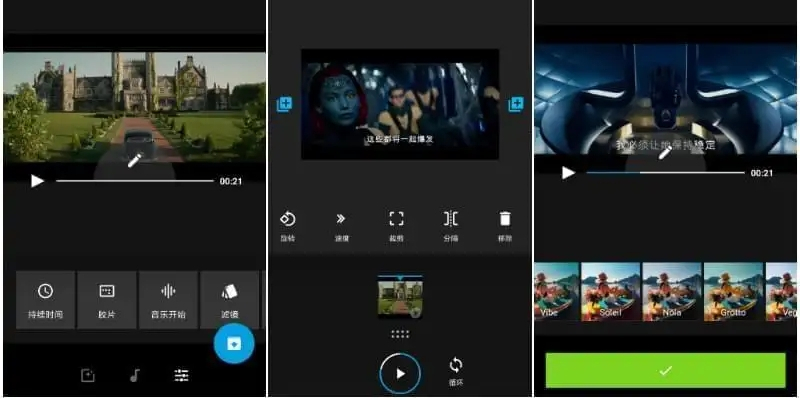Tap the left blue add-clip icon beside preview
Viewport: 800px width, 400px height.
pos(284,105)
